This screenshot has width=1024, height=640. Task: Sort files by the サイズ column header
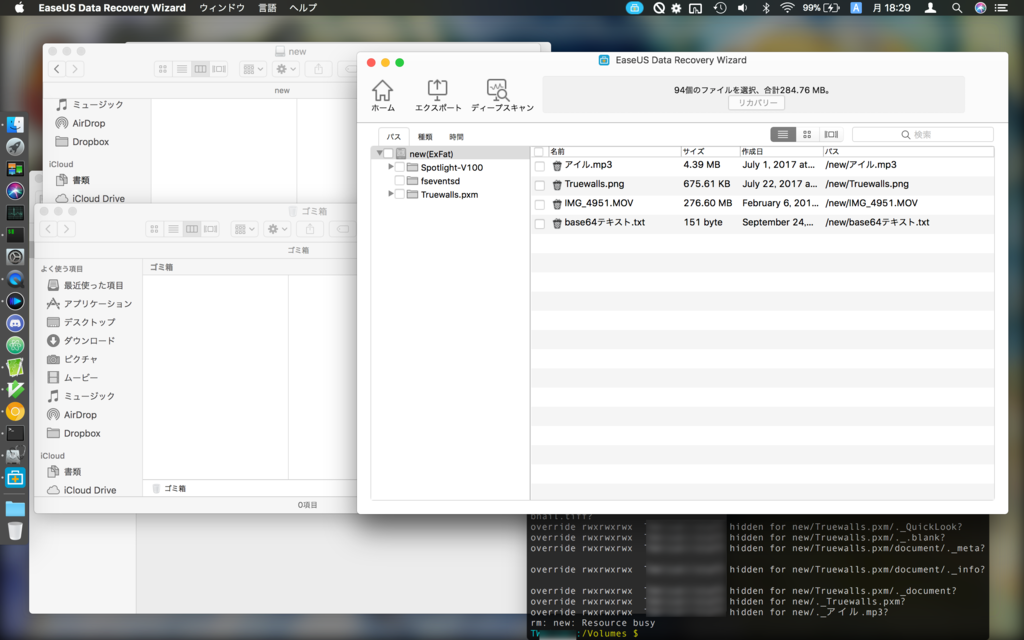click(710, 152)
